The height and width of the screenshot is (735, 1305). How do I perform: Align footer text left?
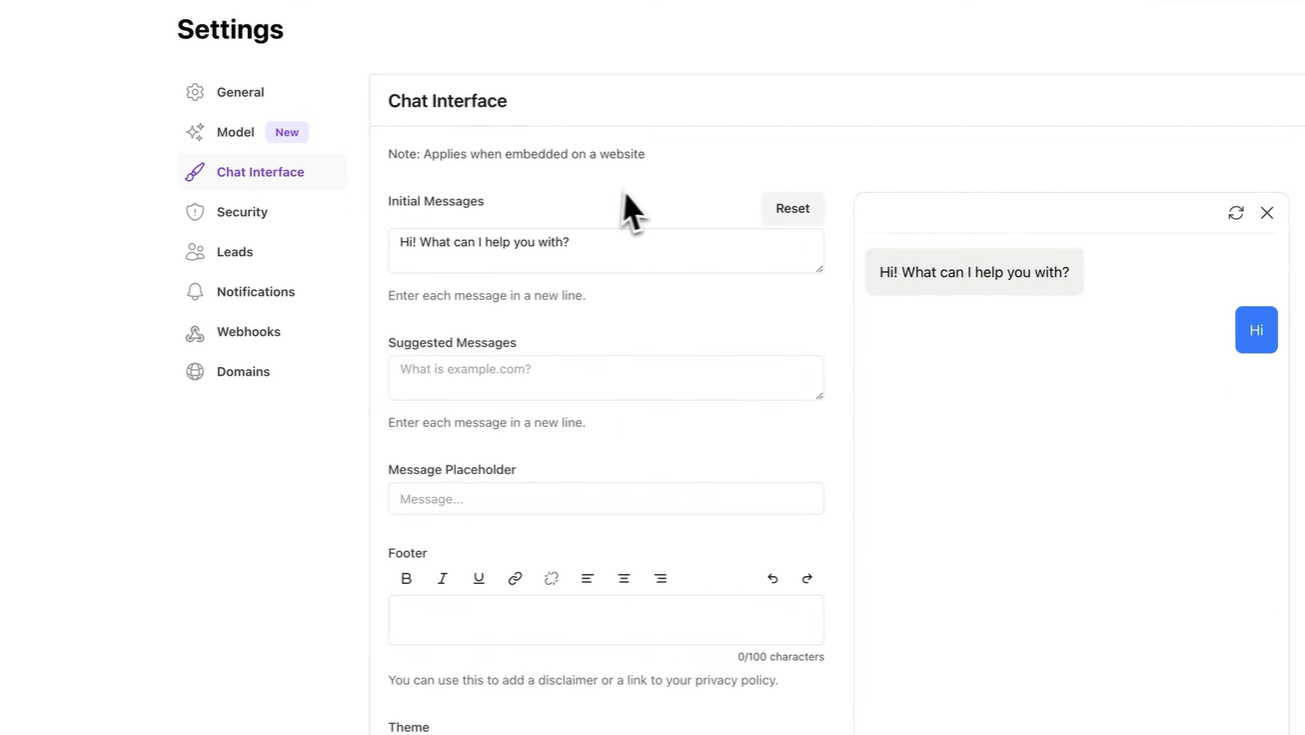click(587, 578)
